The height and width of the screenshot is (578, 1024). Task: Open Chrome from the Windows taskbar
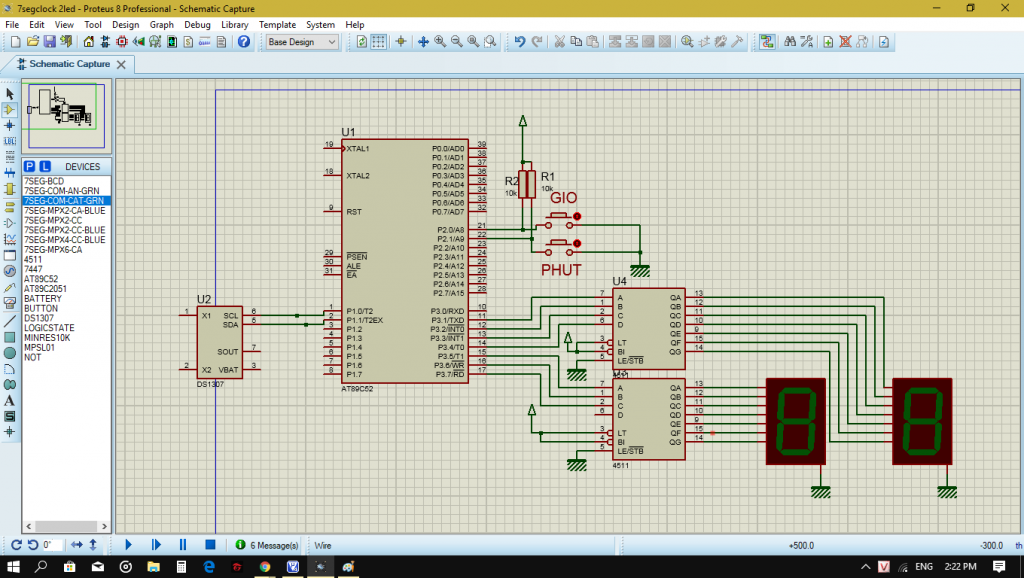click(x=265, y=567)
